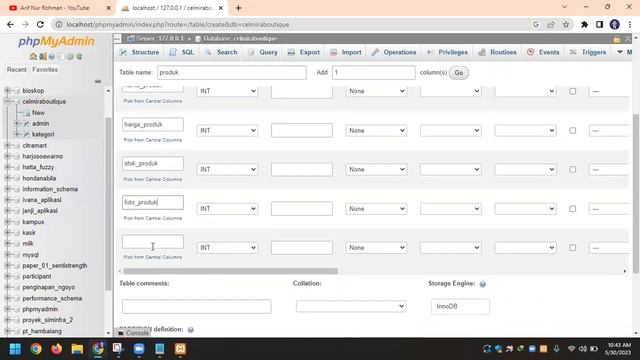Click the Go button to add columns
640x360 pixels.
coord(459,73)
